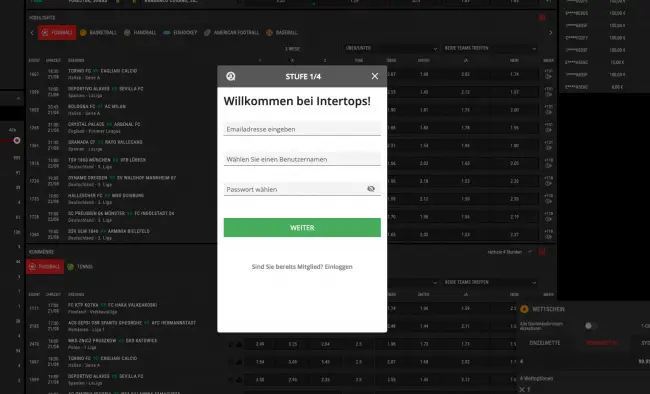Close the Stufe 1/4 registration dialog

click(x=375, y=76)
